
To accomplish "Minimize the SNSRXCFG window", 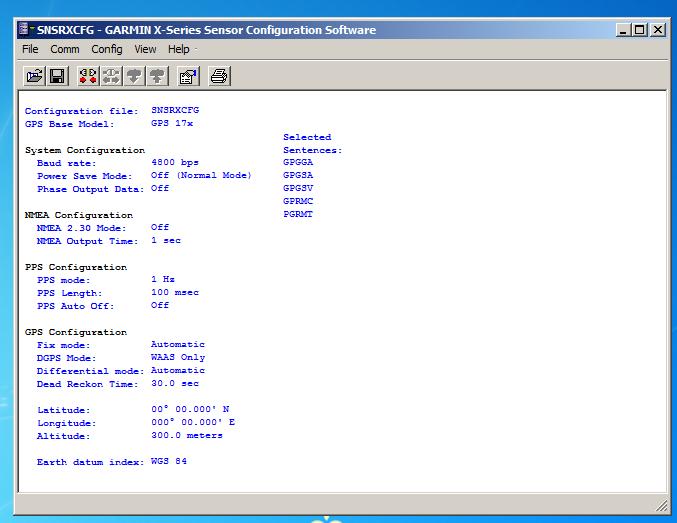I will [x=623, y=30].
